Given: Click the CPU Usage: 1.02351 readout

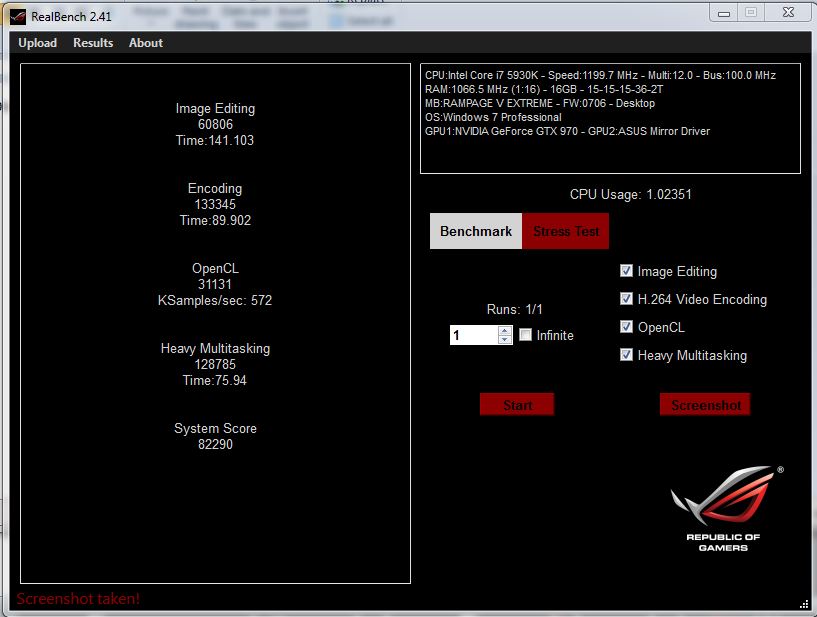Looking at the screenshot, I should click(x=630, y=194).
